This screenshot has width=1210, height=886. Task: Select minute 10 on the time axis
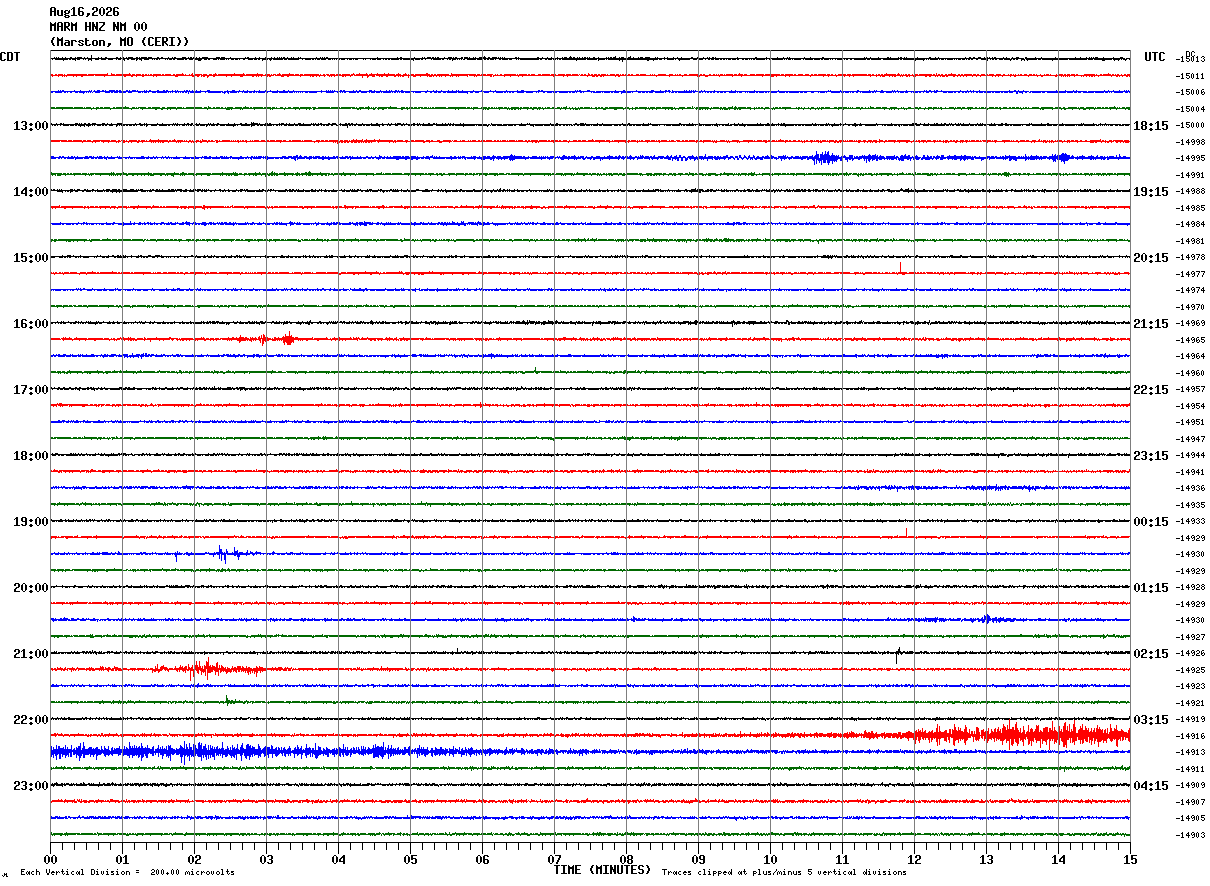point(770,859)
